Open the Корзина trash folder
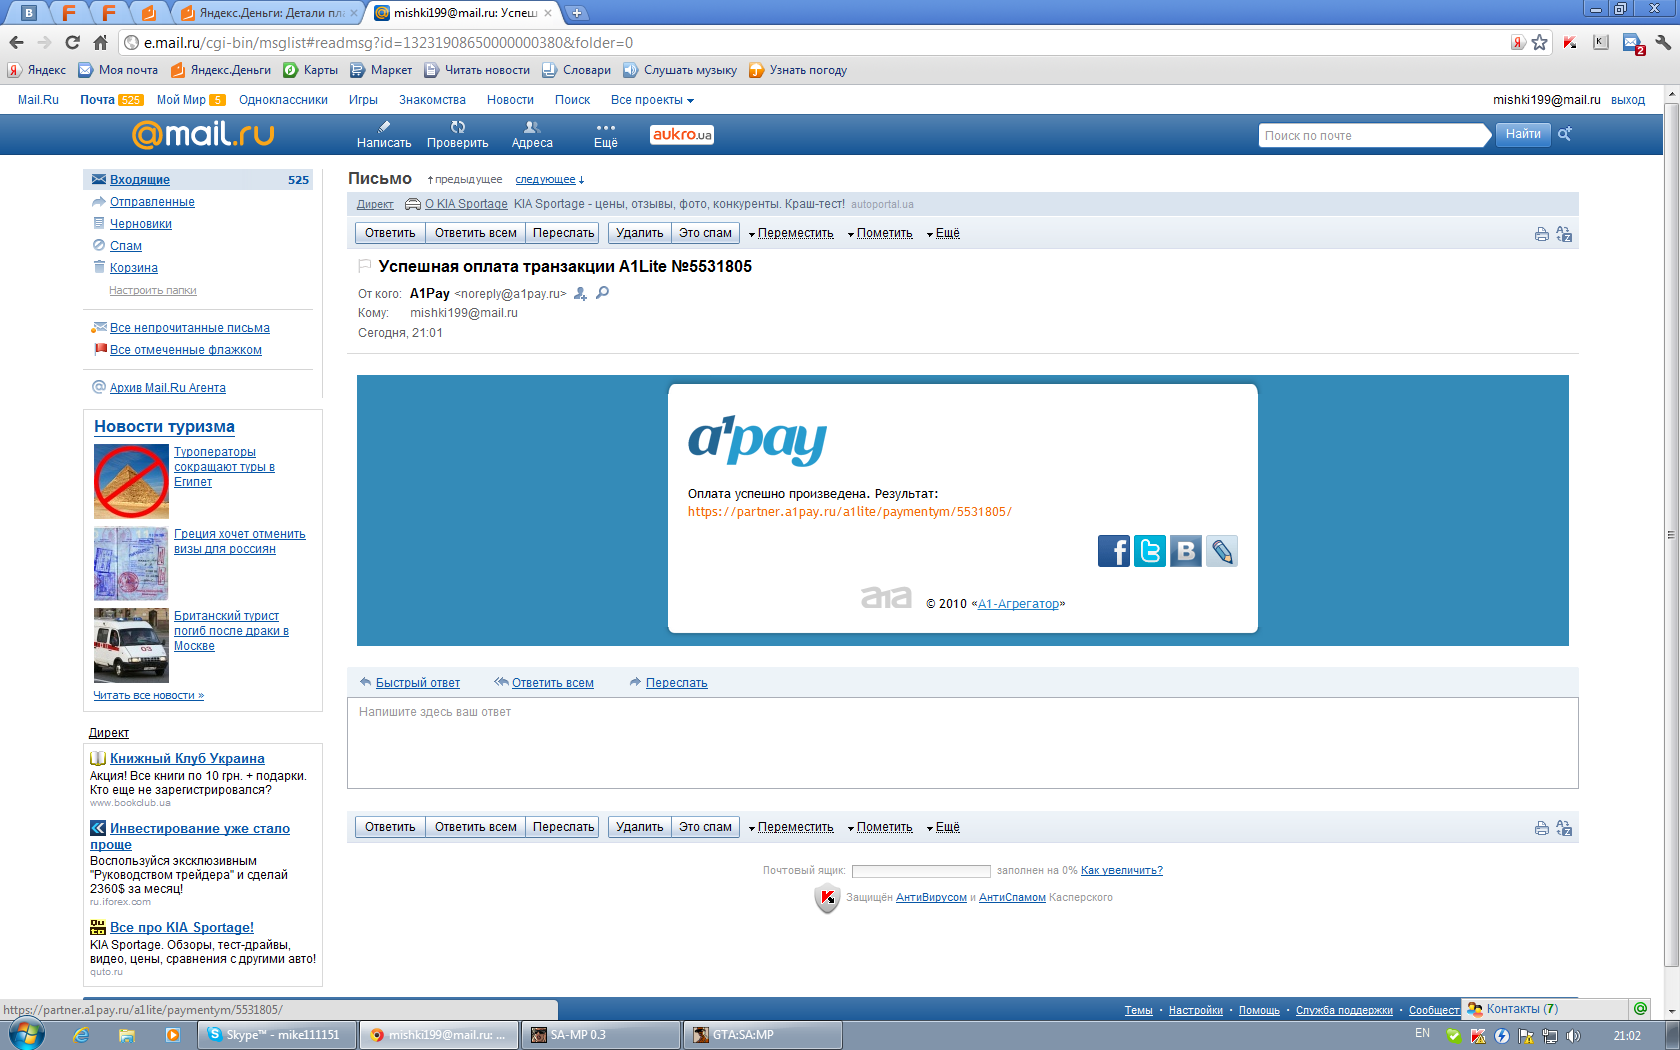This screenshot has width=1680, height=1050. pos(134,268)
